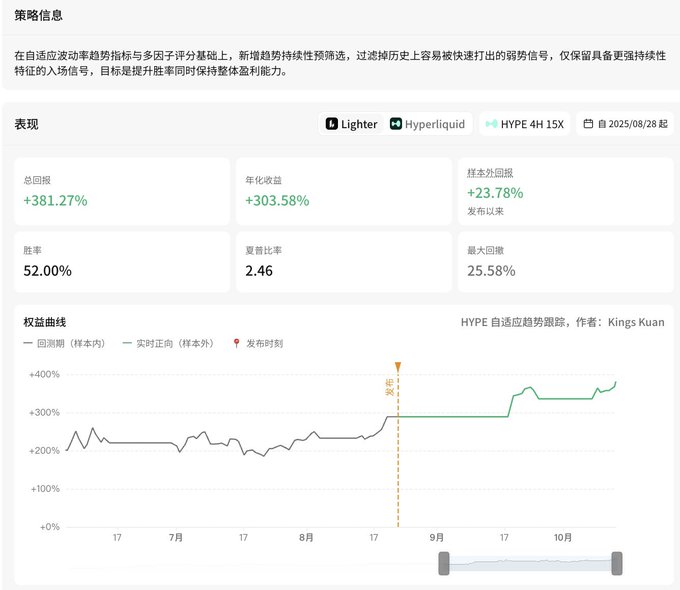Click the 9月 x-axis label

coord(436,538)
